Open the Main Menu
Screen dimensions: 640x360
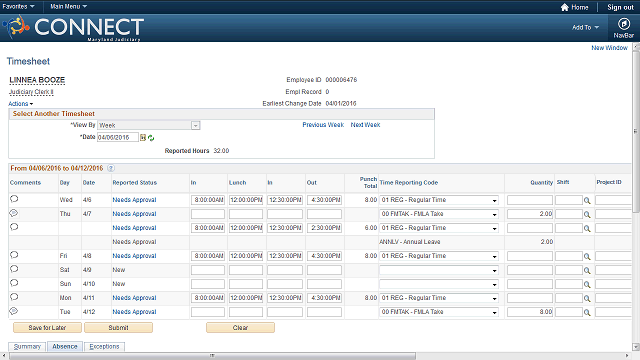point(68,7)
